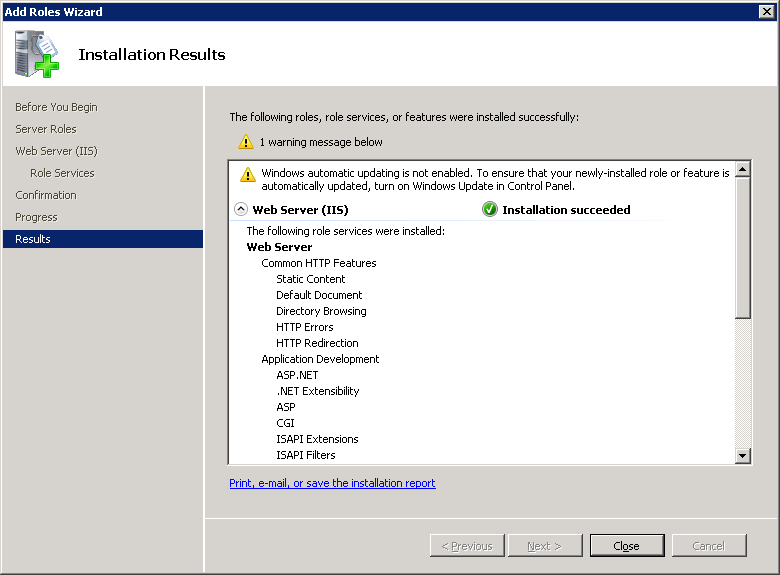
Task: Select 'Server Roles' step in sidebar
Action: 46,129
